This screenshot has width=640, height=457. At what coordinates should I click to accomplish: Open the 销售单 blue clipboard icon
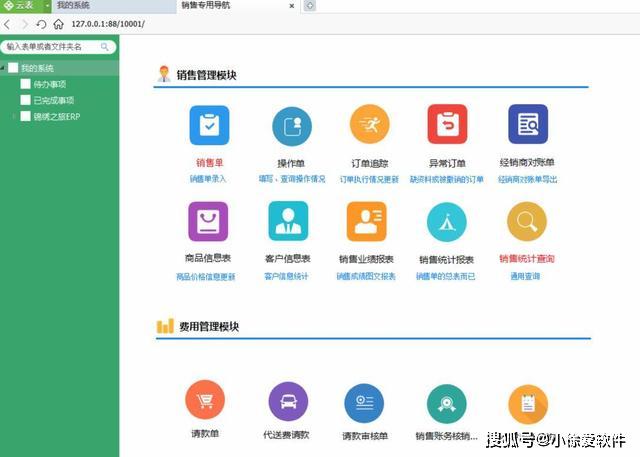coord(209,125)
